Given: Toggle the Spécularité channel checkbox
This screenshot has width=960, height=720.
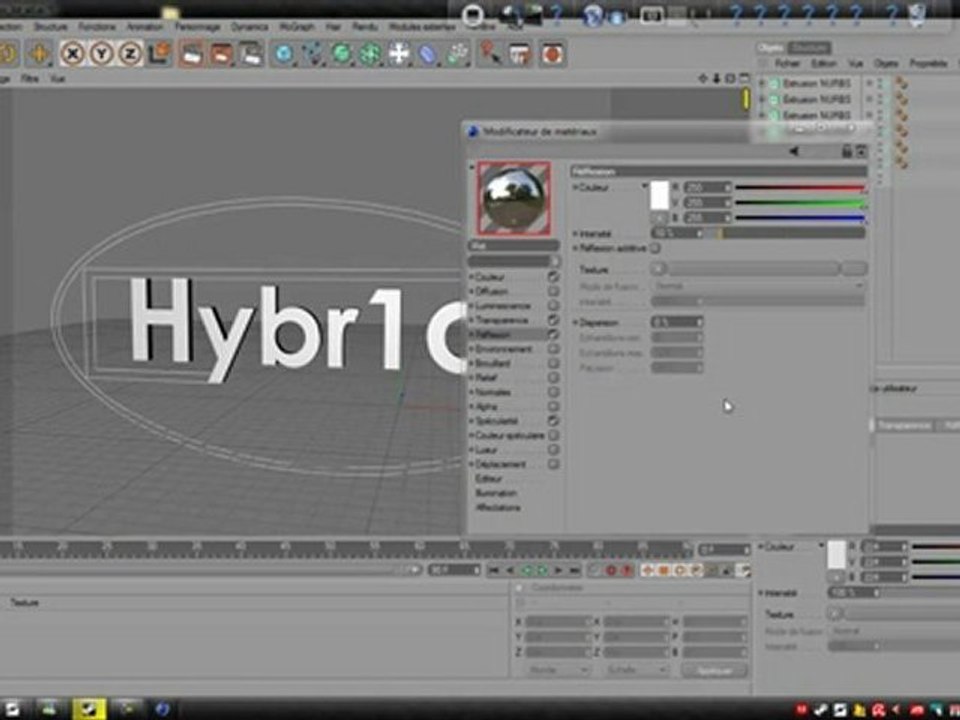Looking at the screenshot, I should click(x=552, y=421).
